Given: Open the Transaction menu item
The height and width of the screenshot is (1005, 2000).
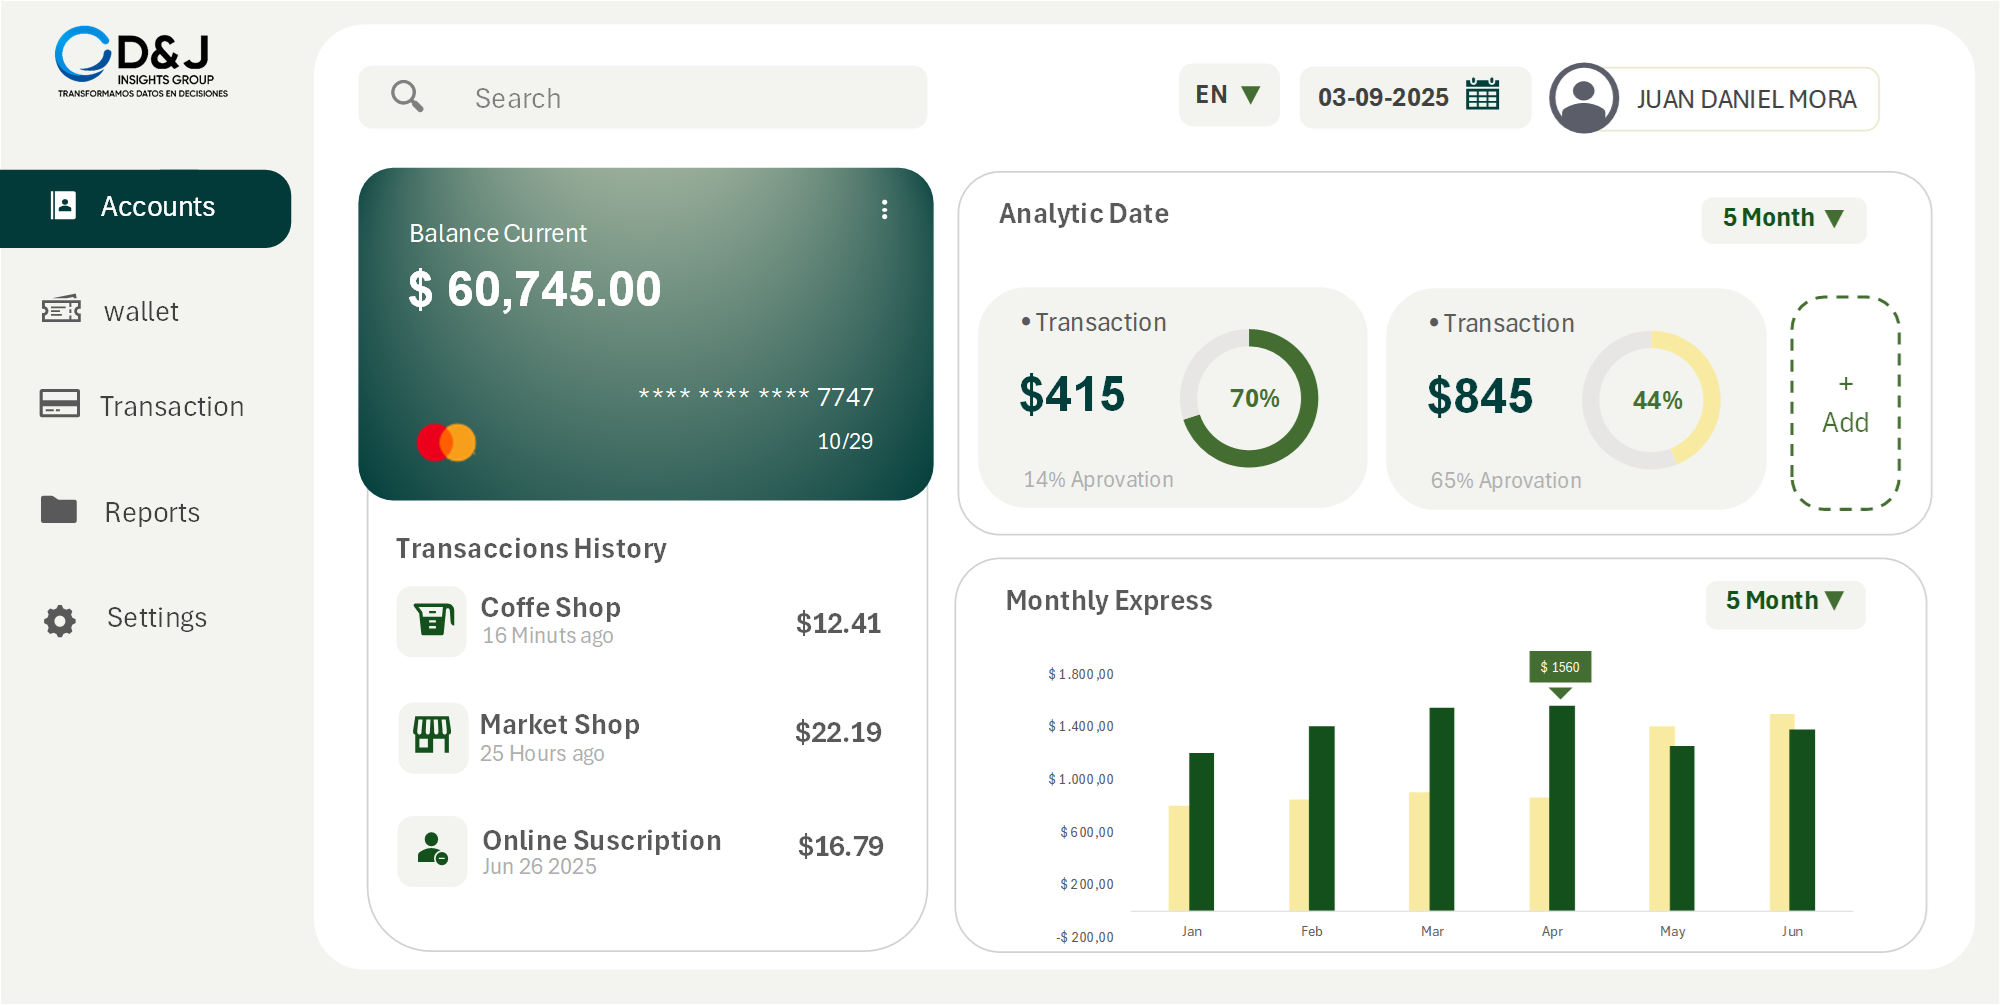Looking at the screenshot, I should click(x=171, y=406).
